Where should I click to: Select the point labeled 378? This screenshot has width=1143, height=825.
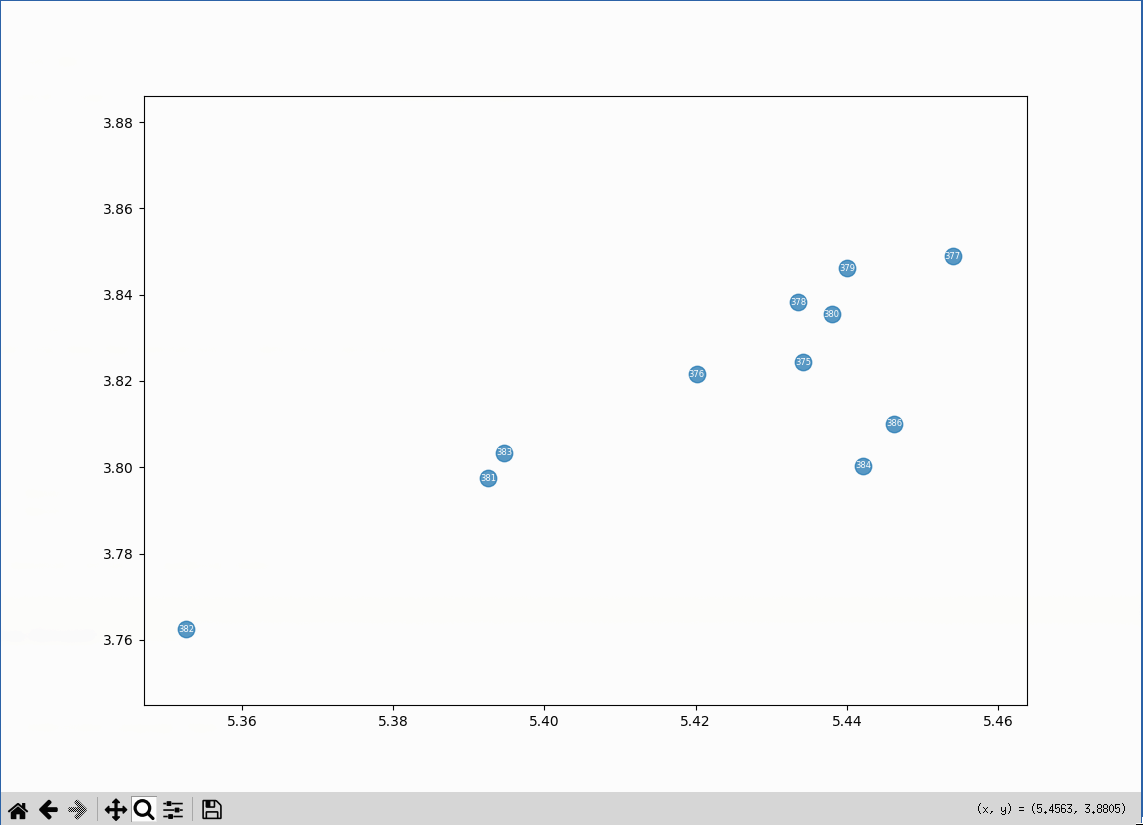[798, 302]
